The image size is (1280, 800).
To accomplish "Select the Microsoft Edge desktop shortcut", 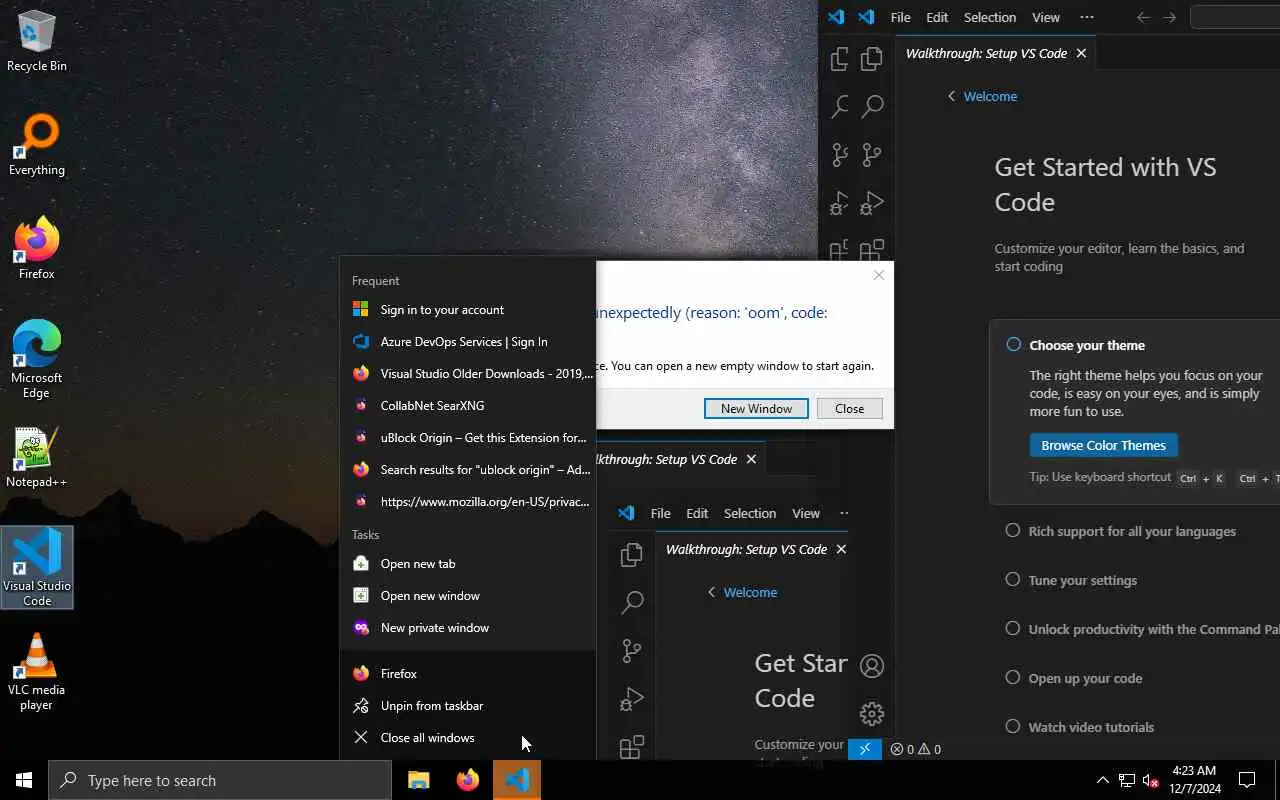I will tap(37, 360).
